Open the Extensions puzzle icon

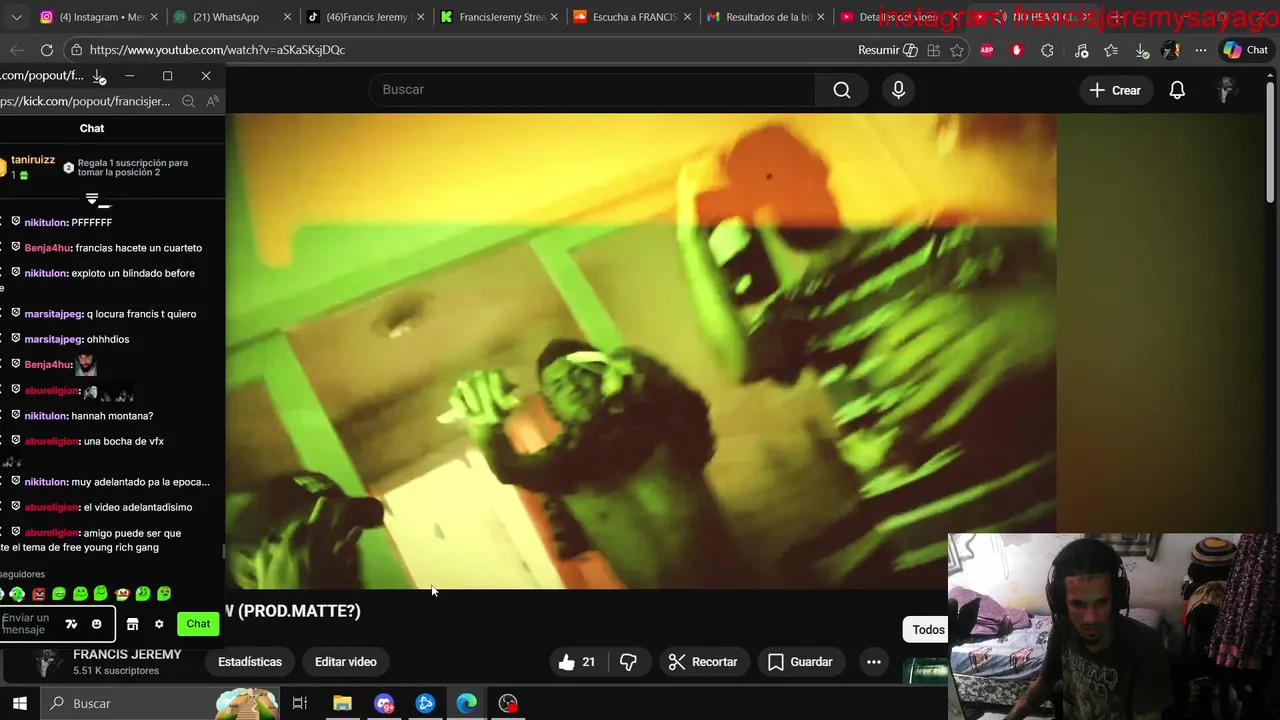coord(1047,50)
